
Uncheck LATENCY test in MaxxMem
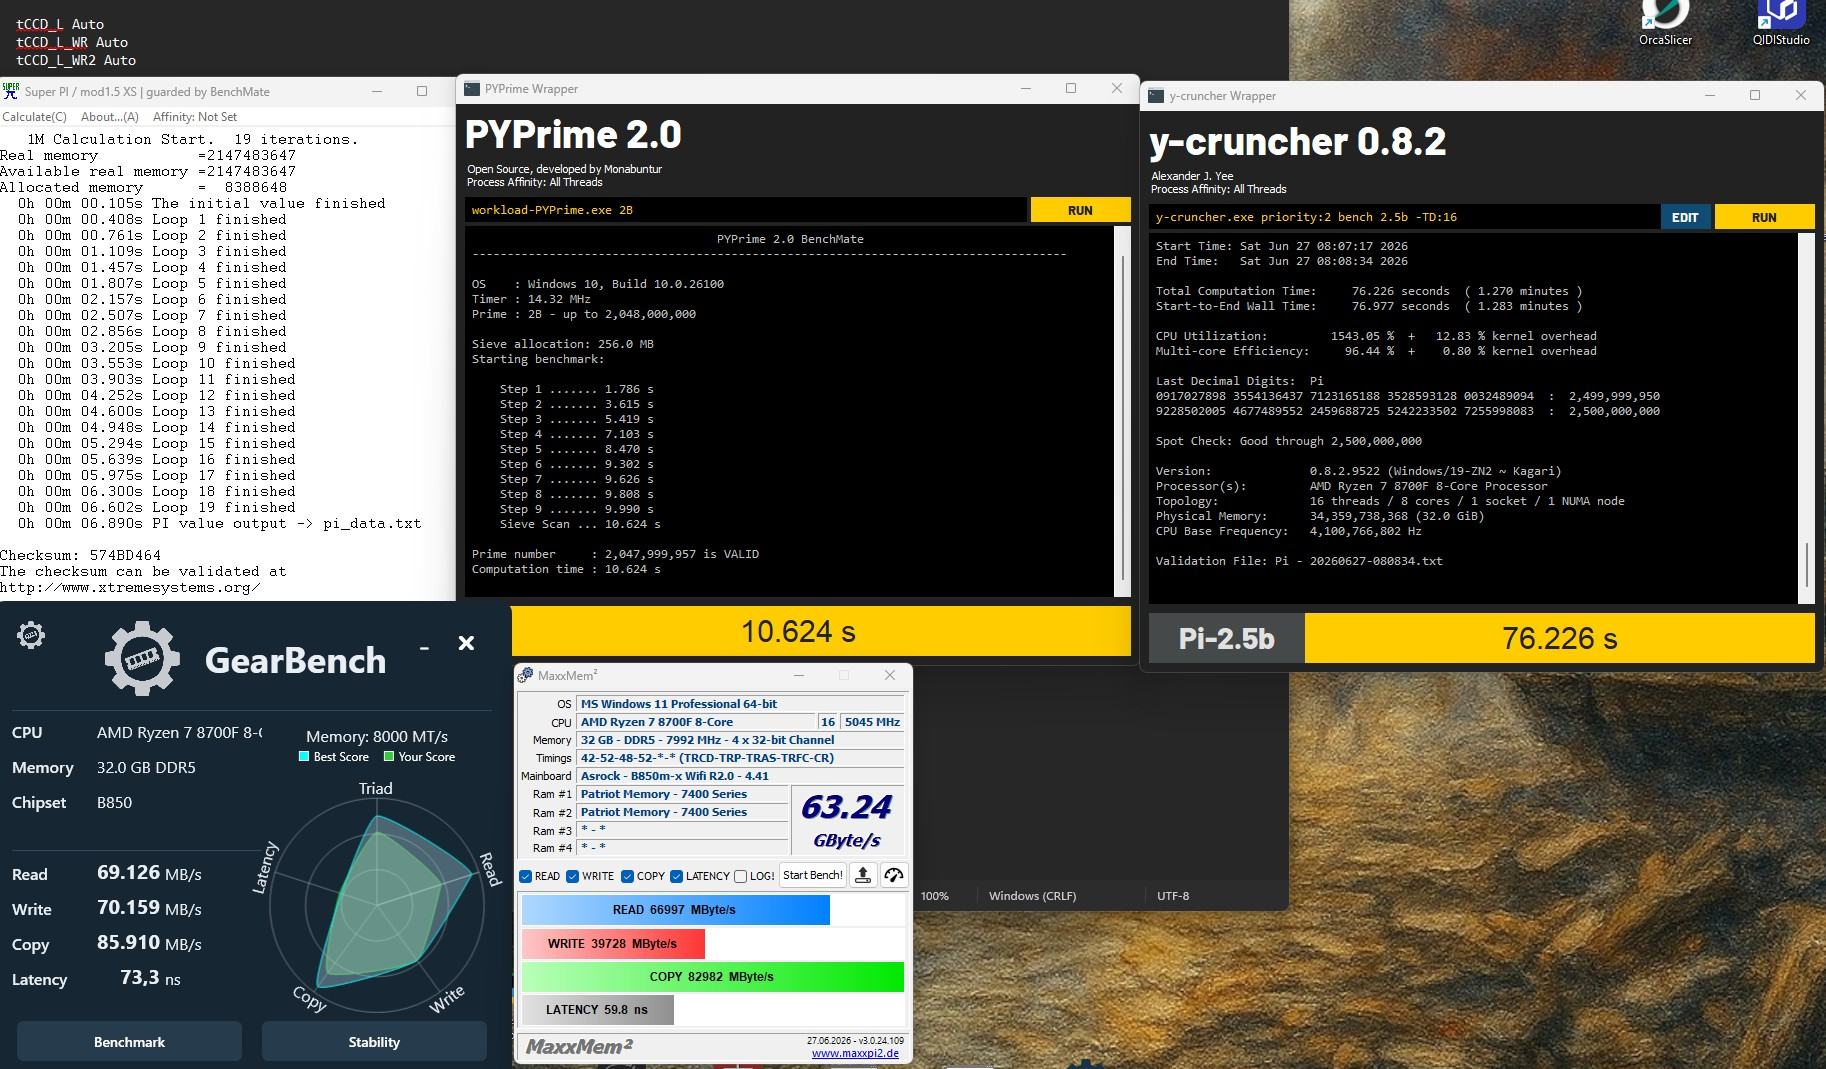[x=676, y=876]
